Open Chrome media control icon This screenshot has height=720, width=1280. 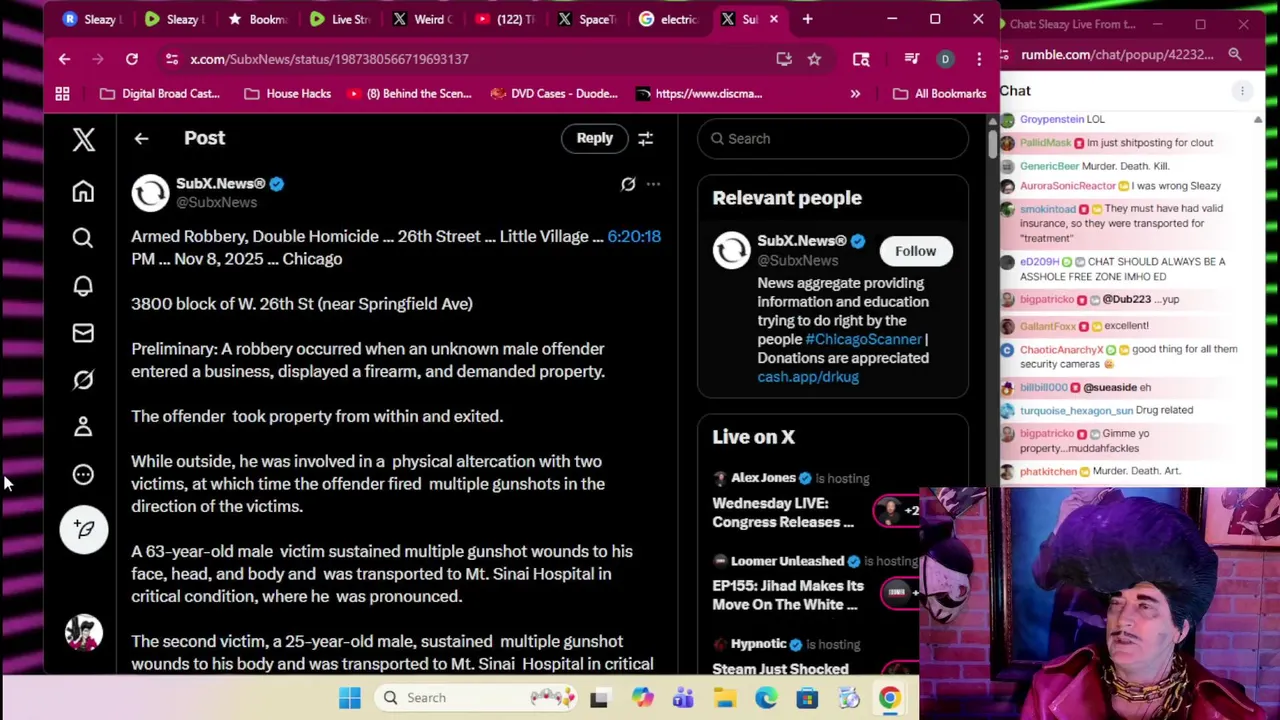tap(911, 59)
